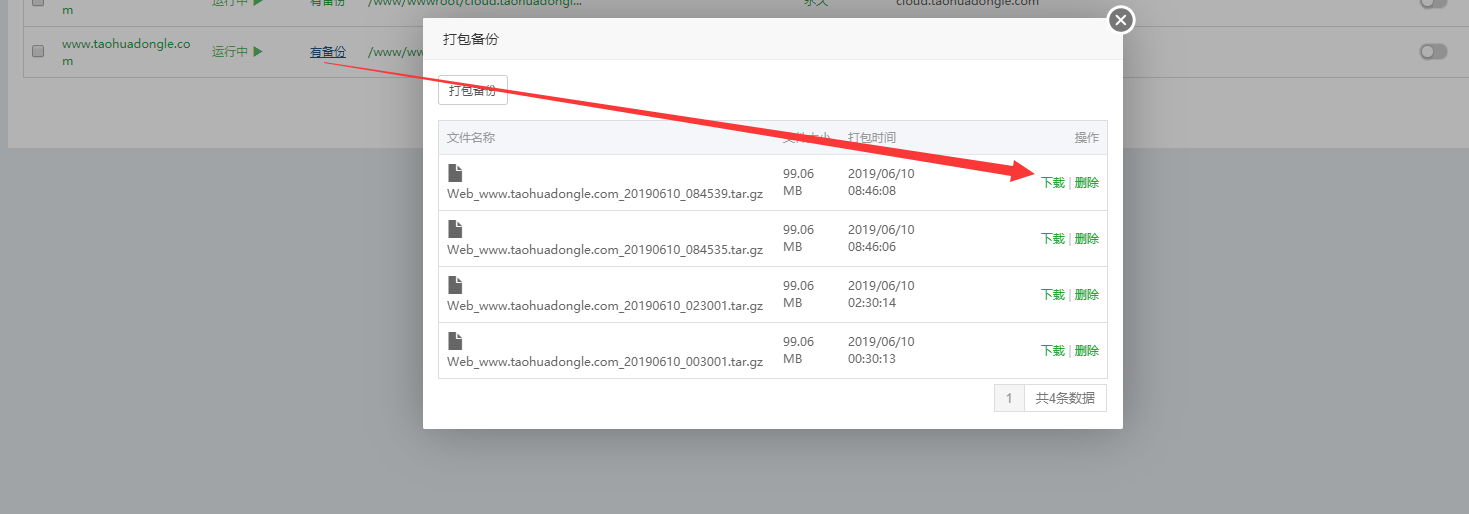Viewport: 1469px width, 514px height.
Task: Open the www.taohuadongle.com site link
Action: (126, 52)
